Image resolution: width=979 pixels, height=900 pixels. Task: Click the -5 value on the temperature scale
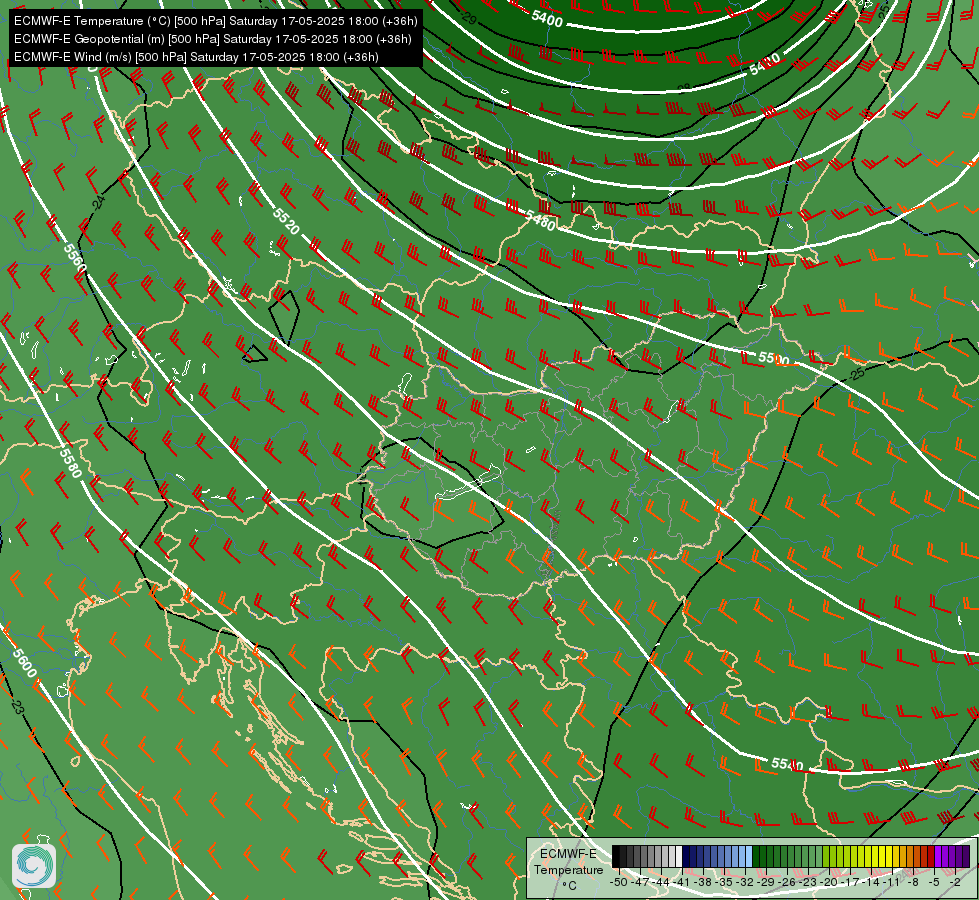coord(933,882)
